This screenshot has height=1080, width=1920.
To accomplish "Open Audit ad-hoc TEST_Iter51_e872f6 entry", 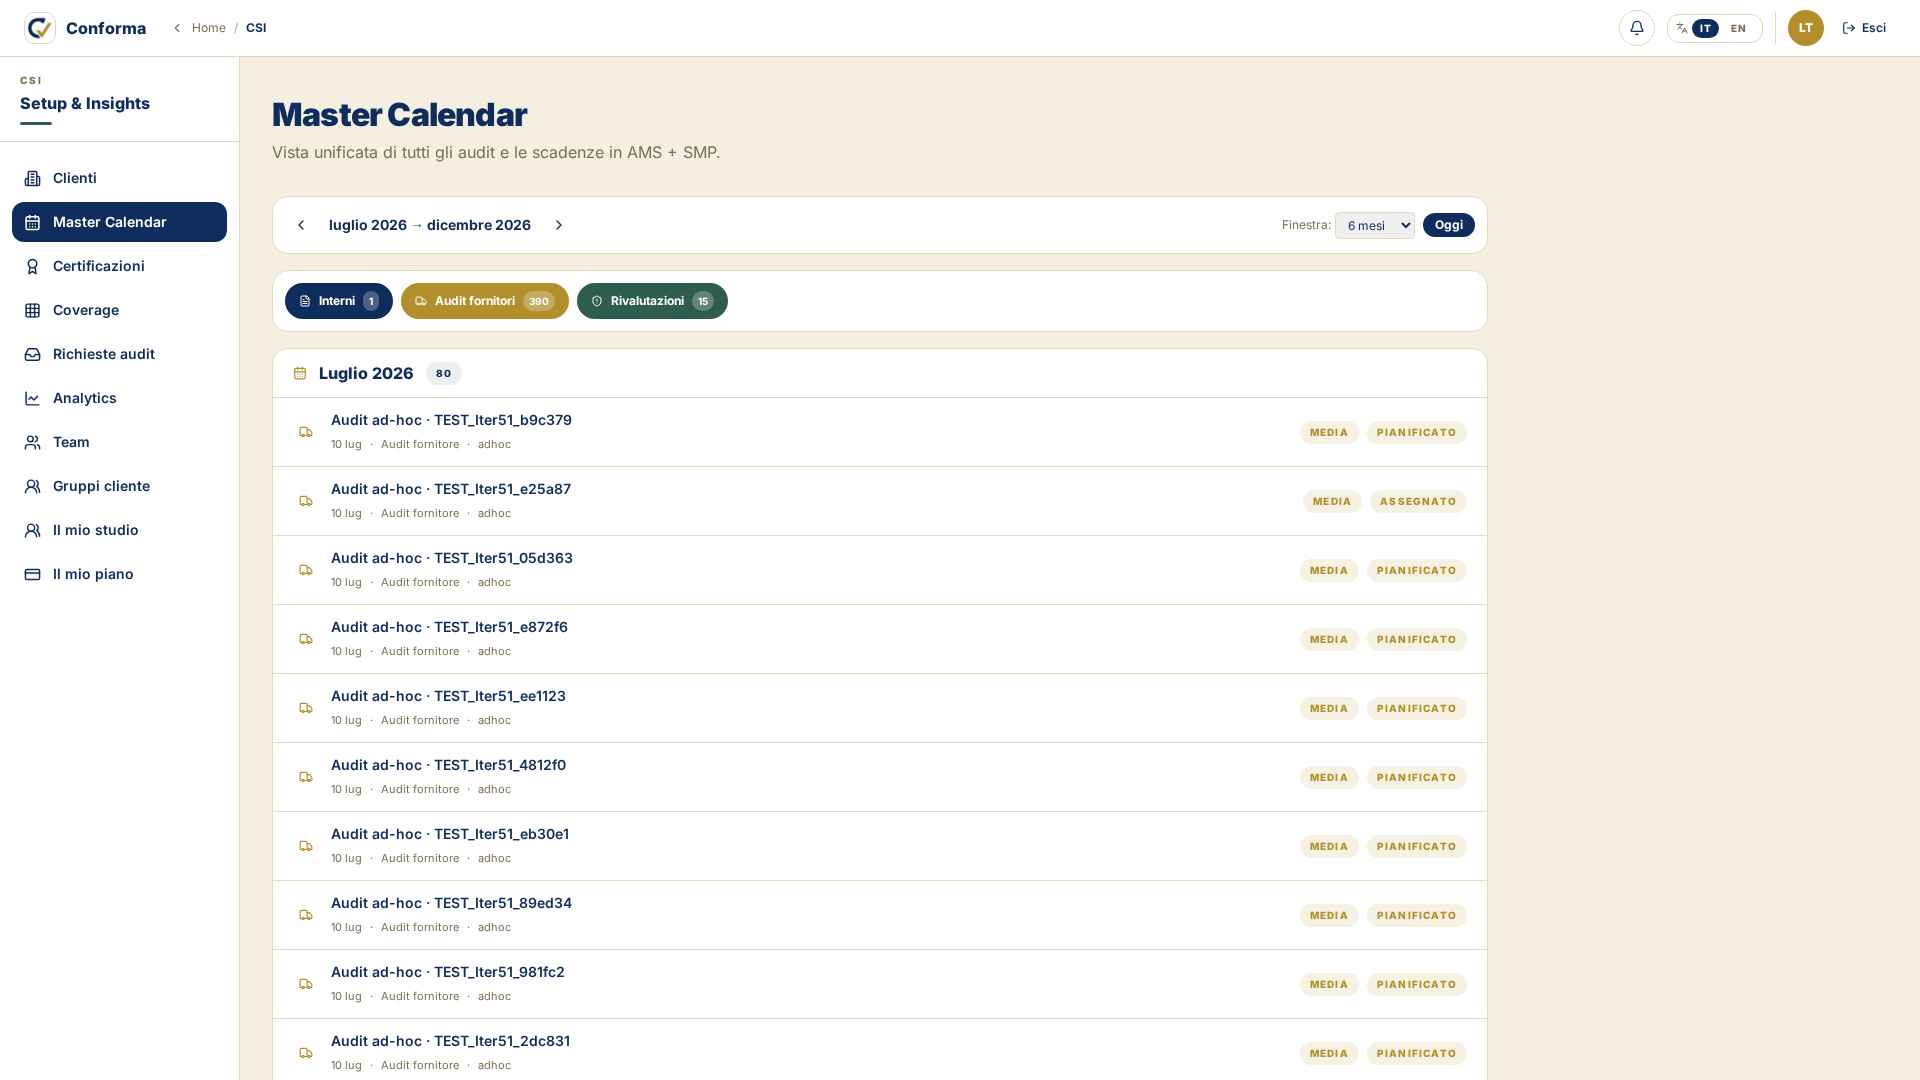I will [x=880, y=639].
